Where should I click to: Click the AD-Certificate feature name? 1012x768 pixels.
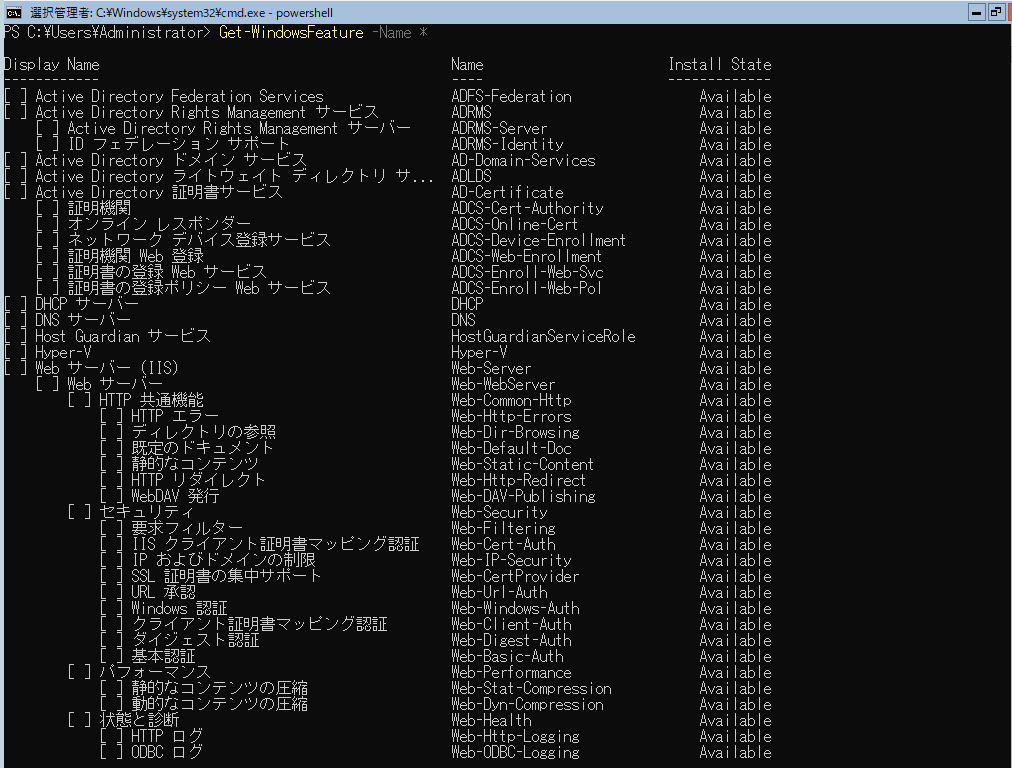pos(507,192)
